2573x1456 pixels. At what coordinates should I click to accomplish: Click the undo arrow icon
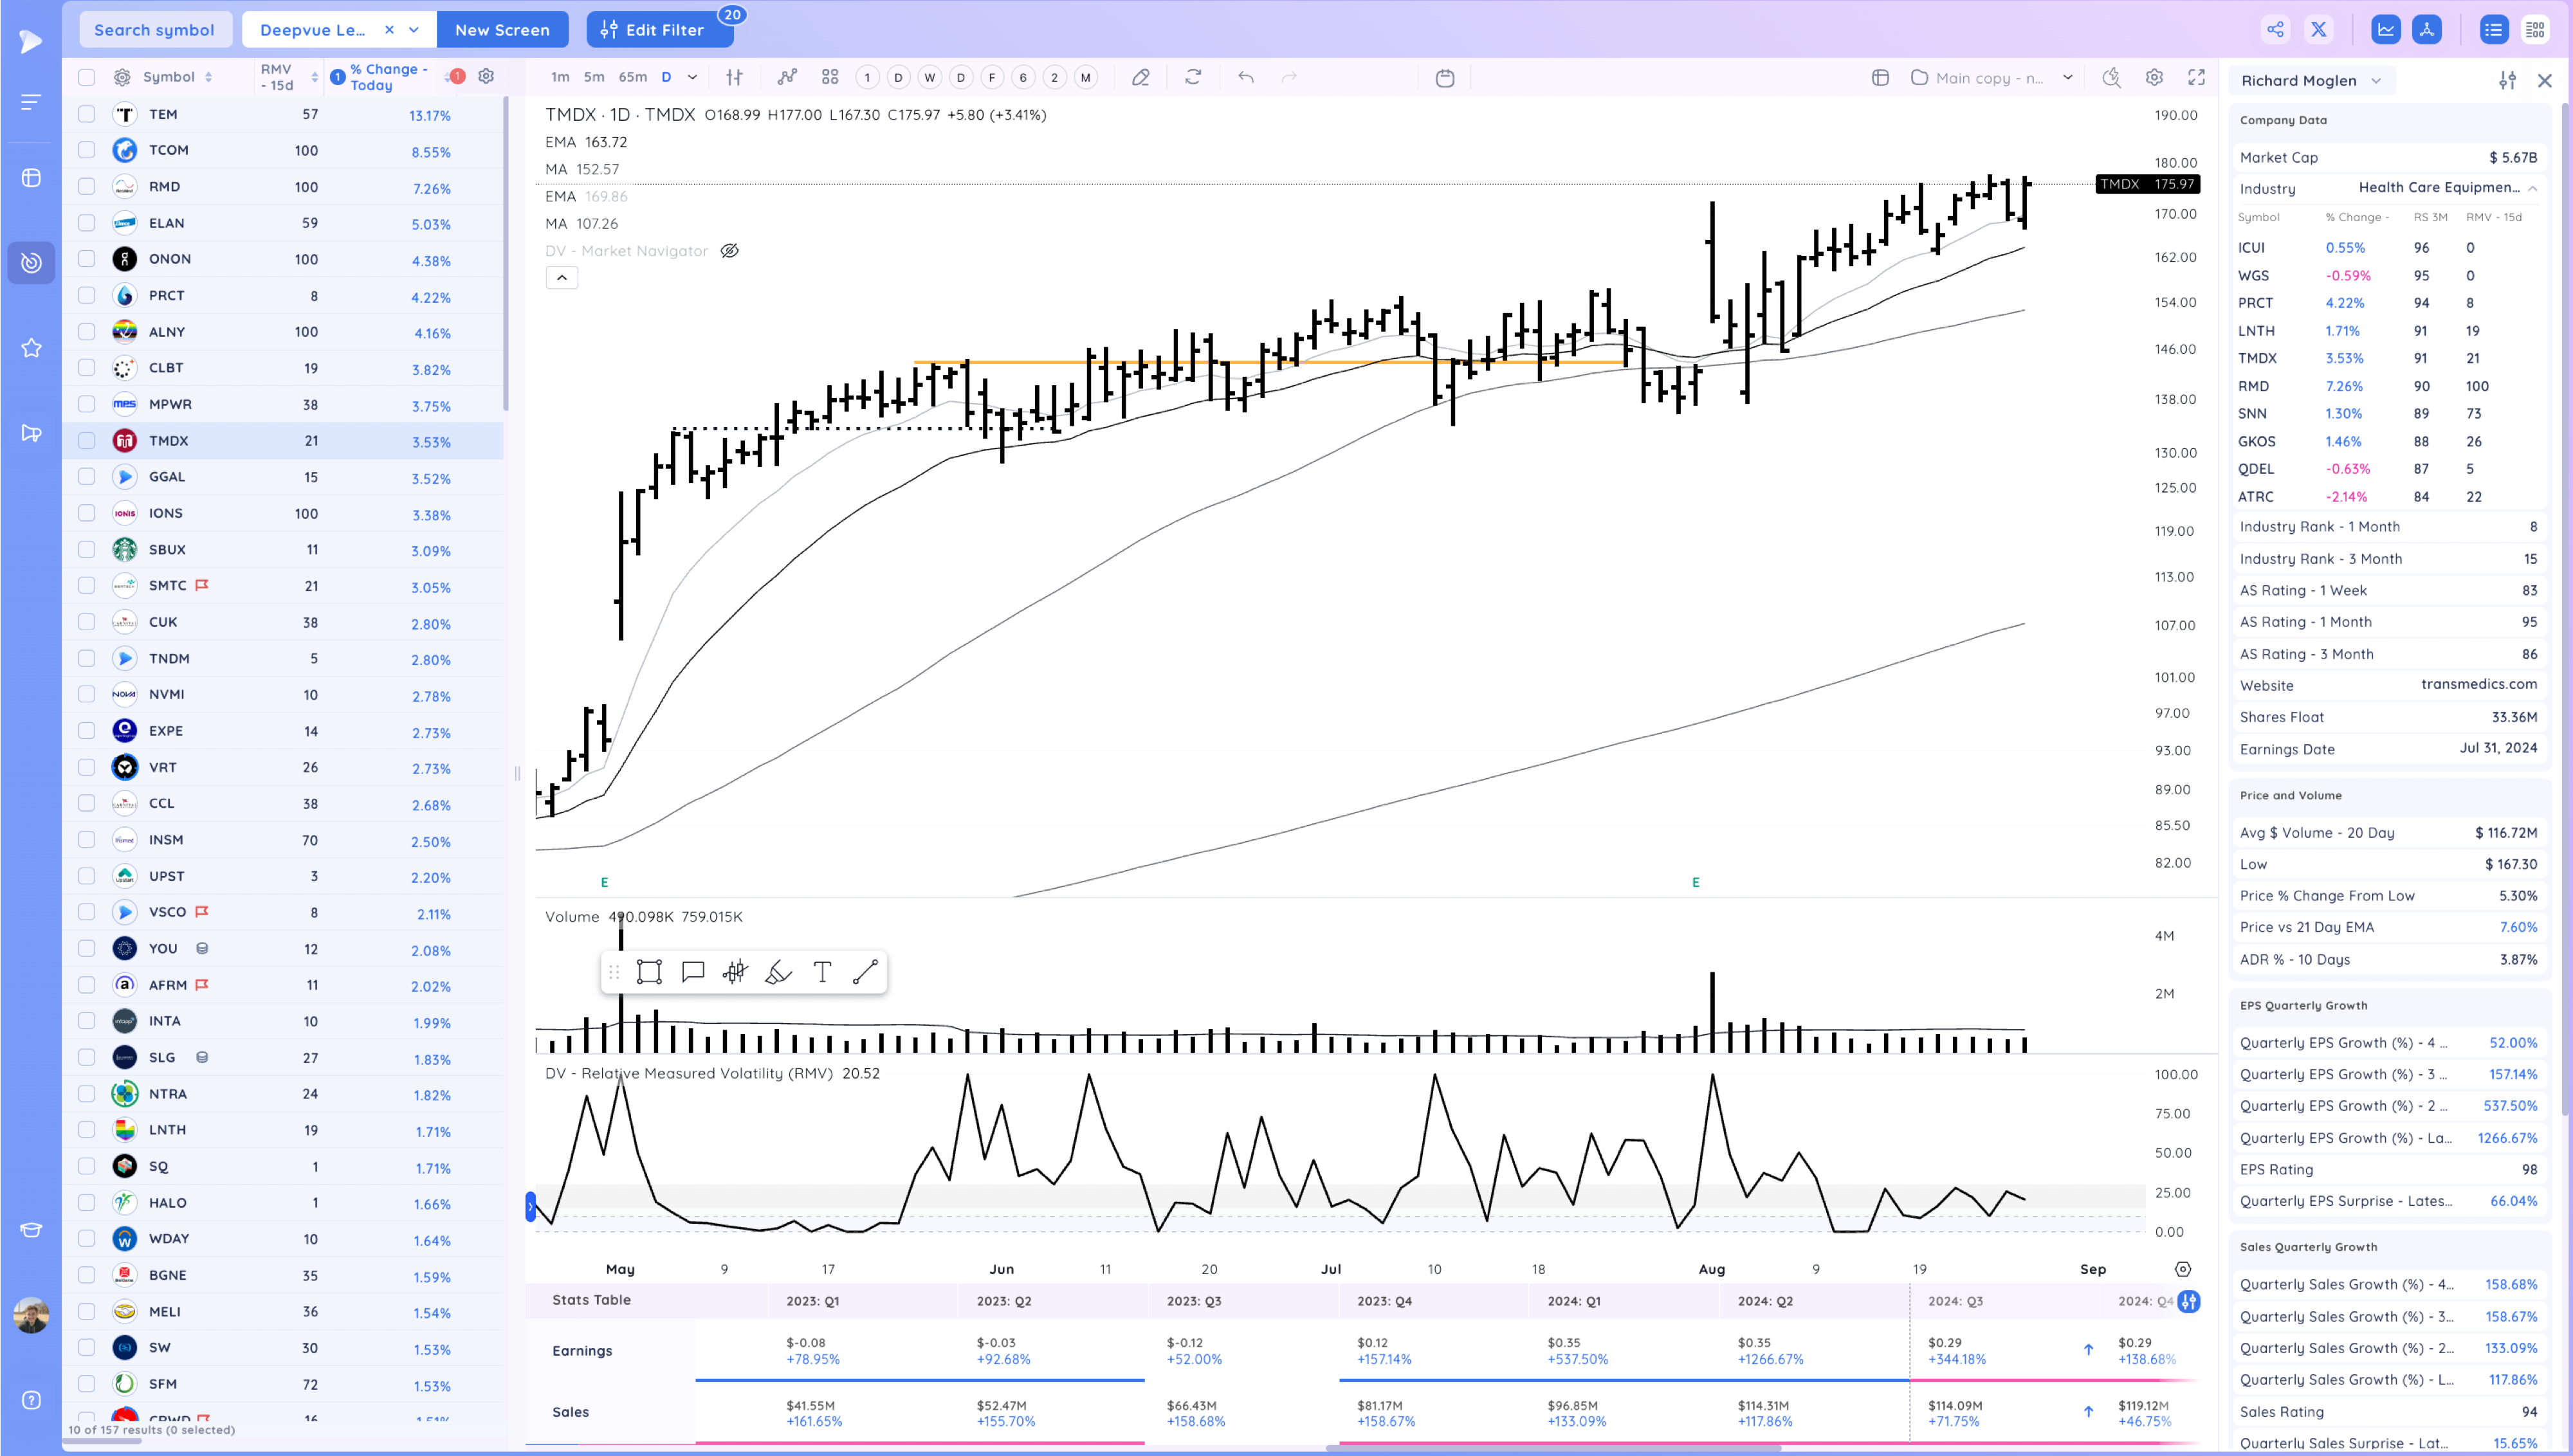click(1246, 78)
